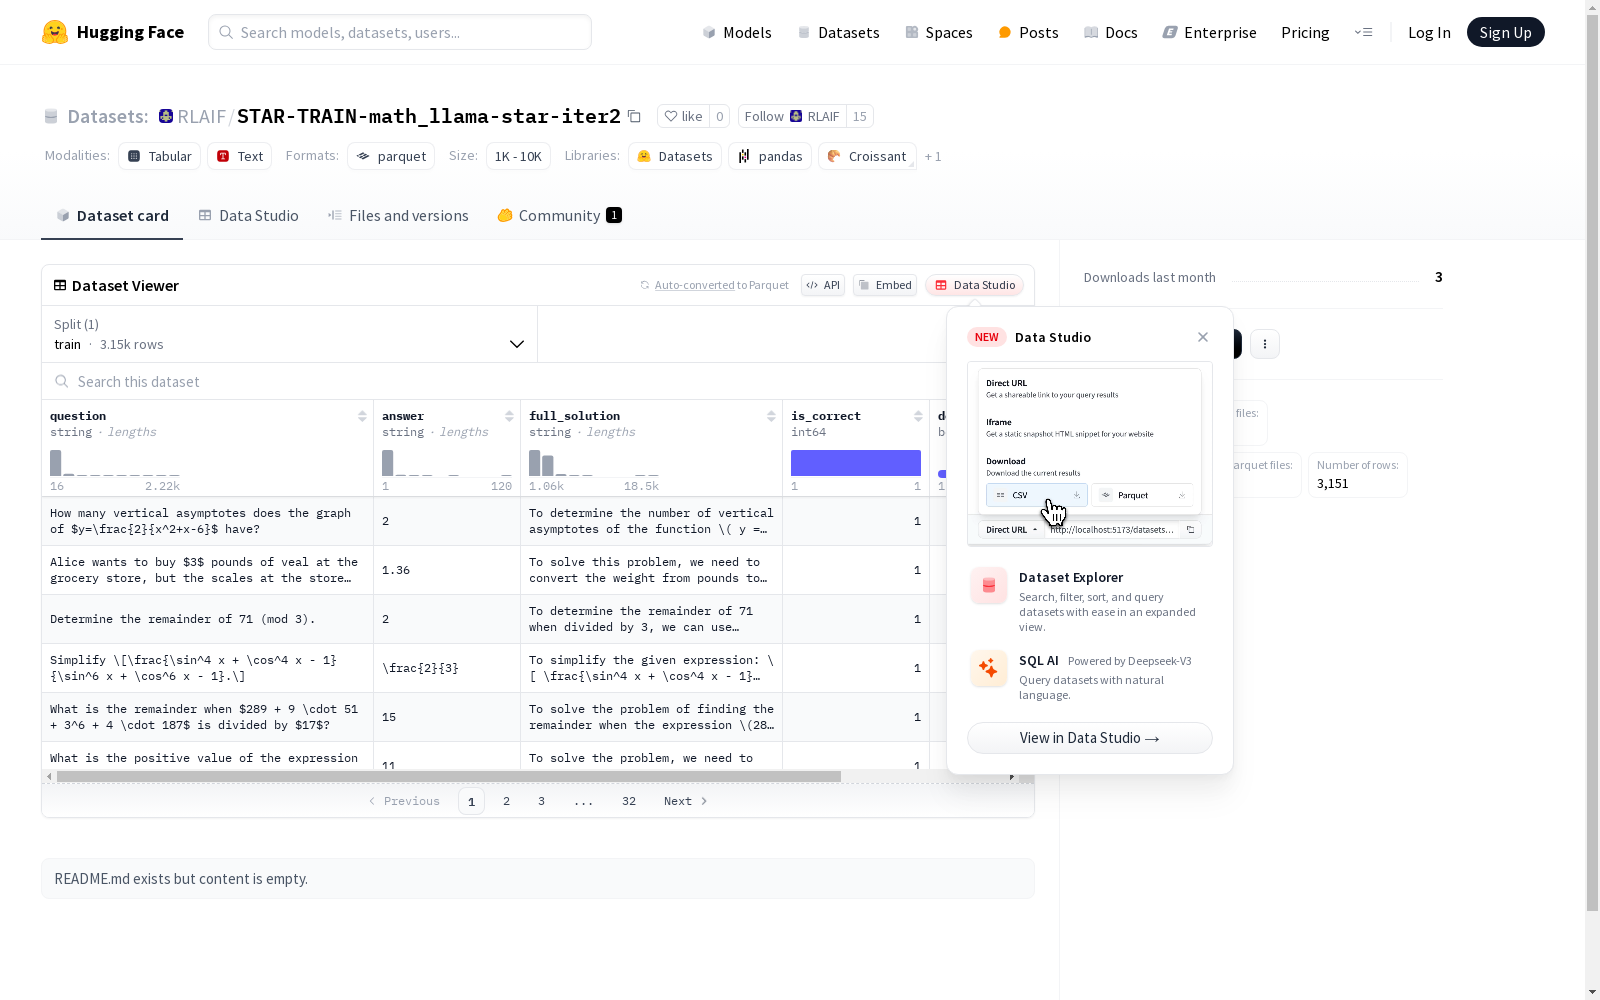Click the '\frac{2}{3}' answer cell
1600x1000 pixels.
pyautogui.click(x=447, y=668)
